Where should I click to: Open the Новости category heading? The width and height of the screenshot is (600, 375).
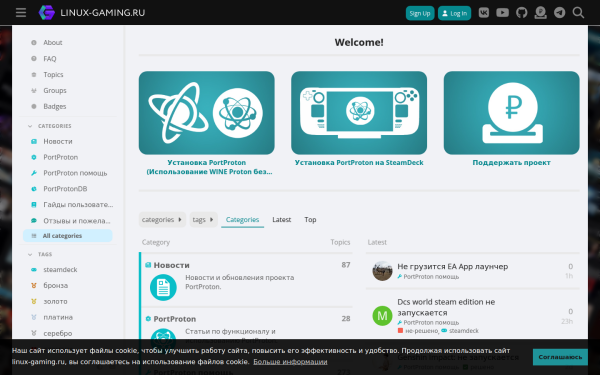(171, 265)
